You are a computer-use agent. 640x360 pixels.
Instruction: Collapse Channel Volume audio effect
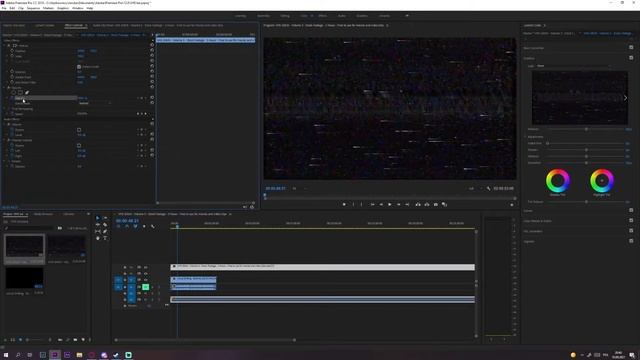5,140
